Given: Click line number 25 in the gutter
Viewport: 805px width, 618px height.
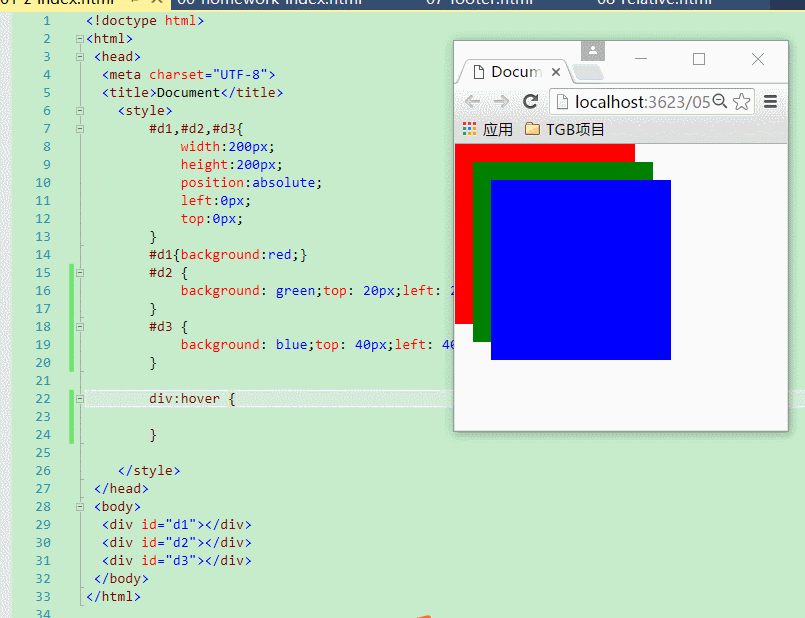Looking at the screenshot, I should (43, 453).
